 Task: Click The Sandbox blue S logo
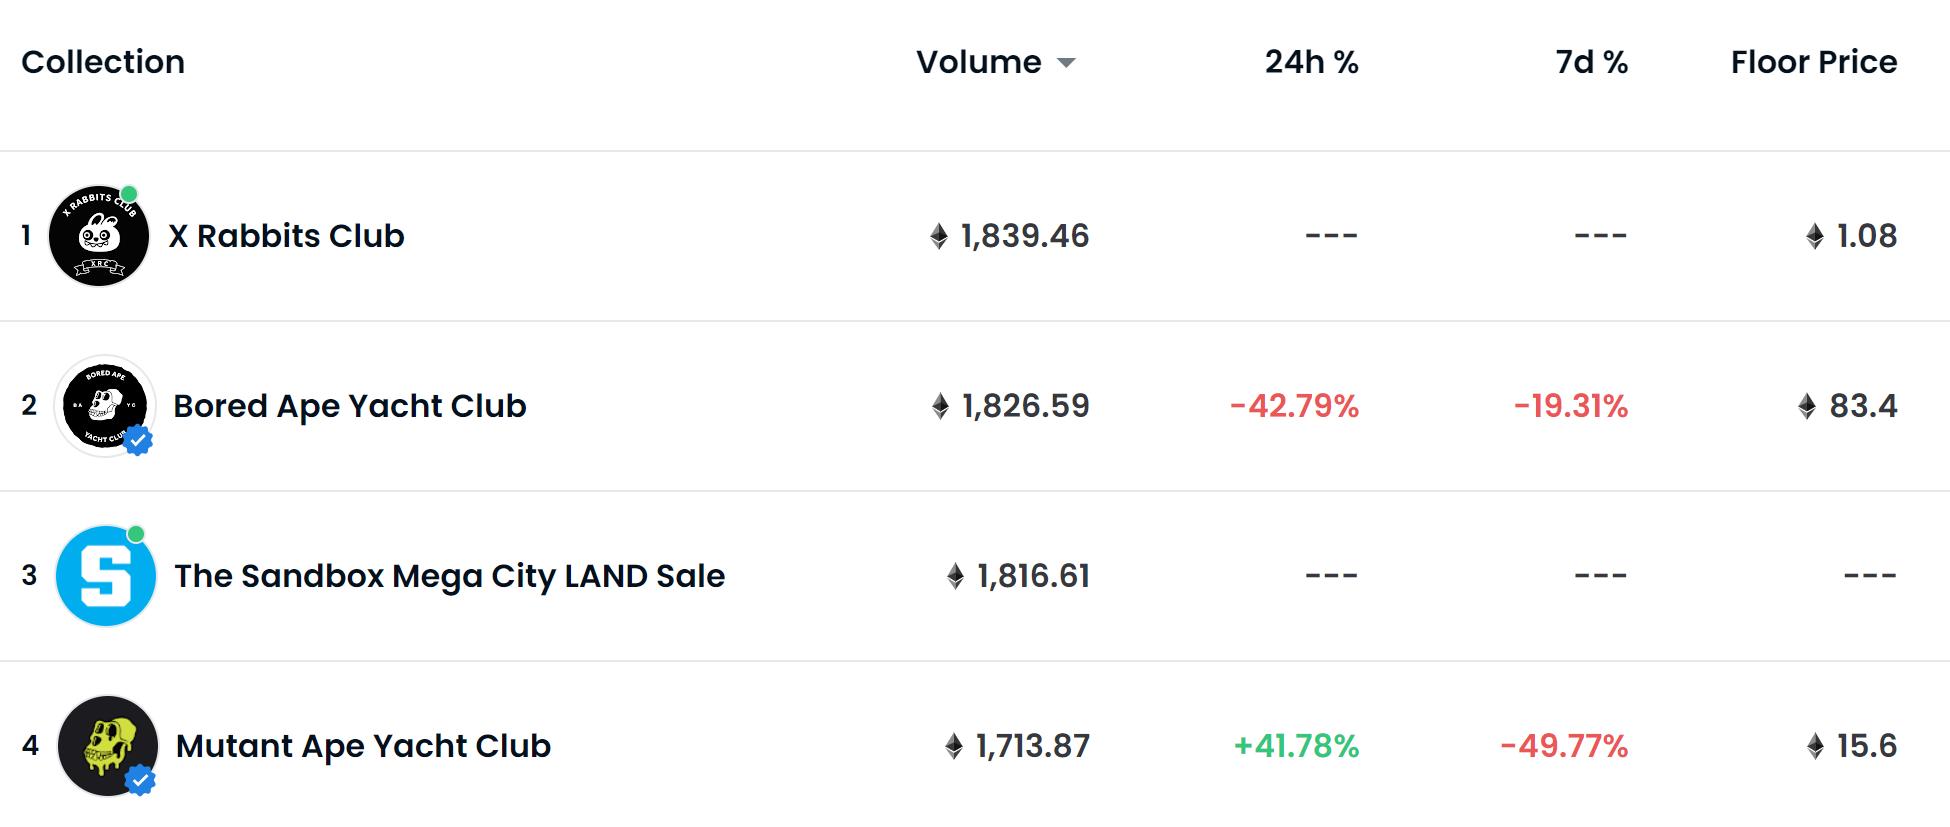click(105, 576)
